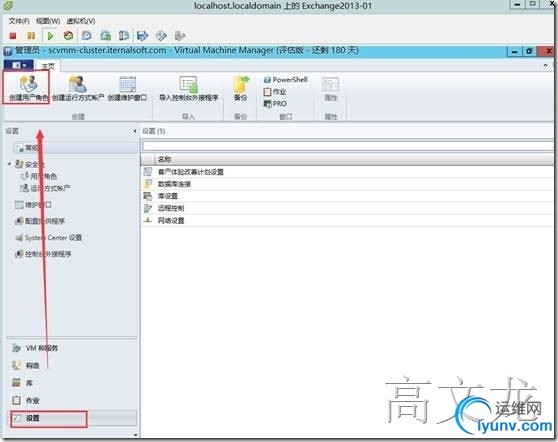Click the green play power-on button

[x=50, y=36]
